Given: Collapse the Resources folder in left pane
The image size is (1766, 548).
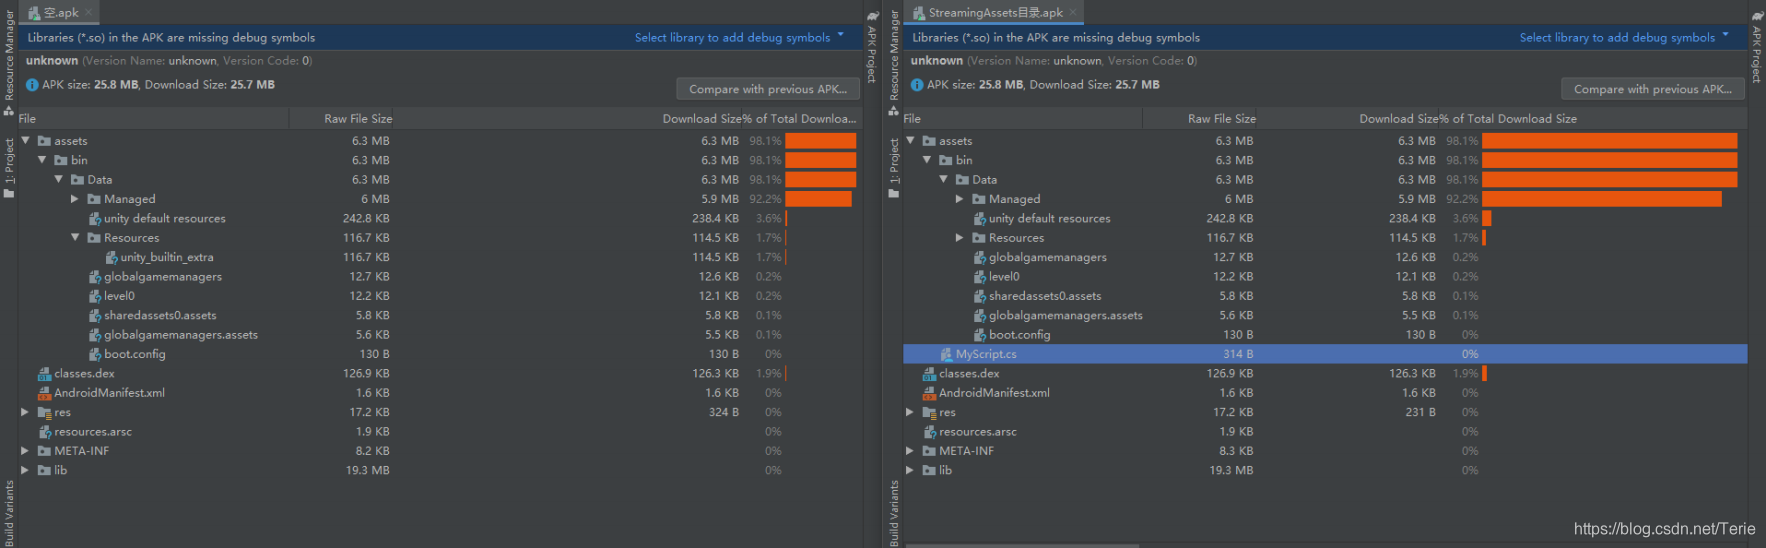Looking at the screenshot, I should 75,237.
